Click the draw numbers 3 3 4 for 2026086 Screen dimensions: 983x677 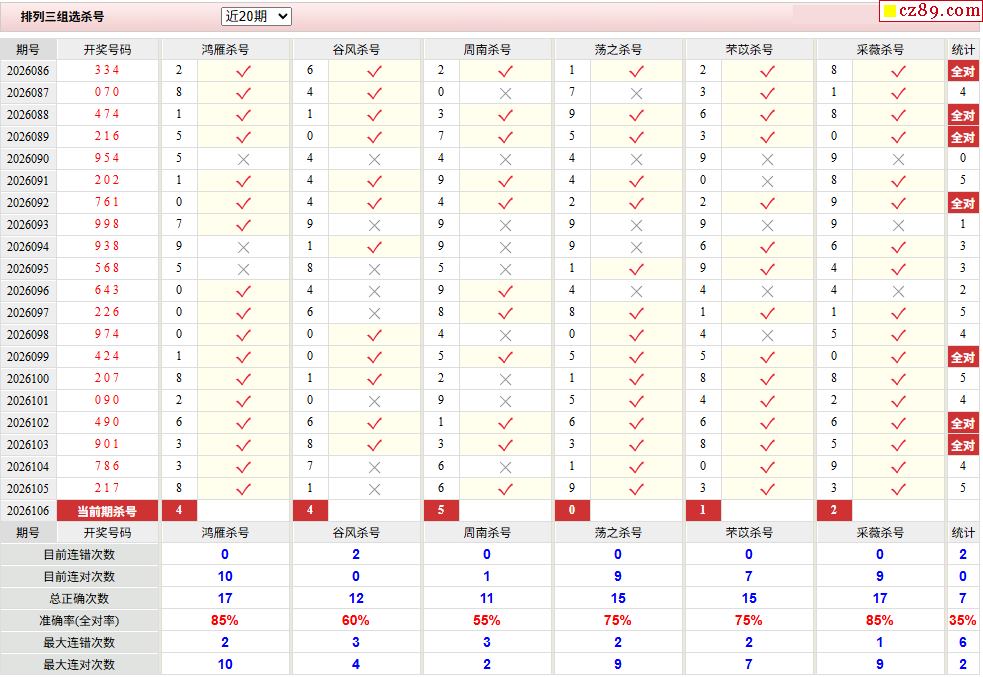(x=107, y=71)
